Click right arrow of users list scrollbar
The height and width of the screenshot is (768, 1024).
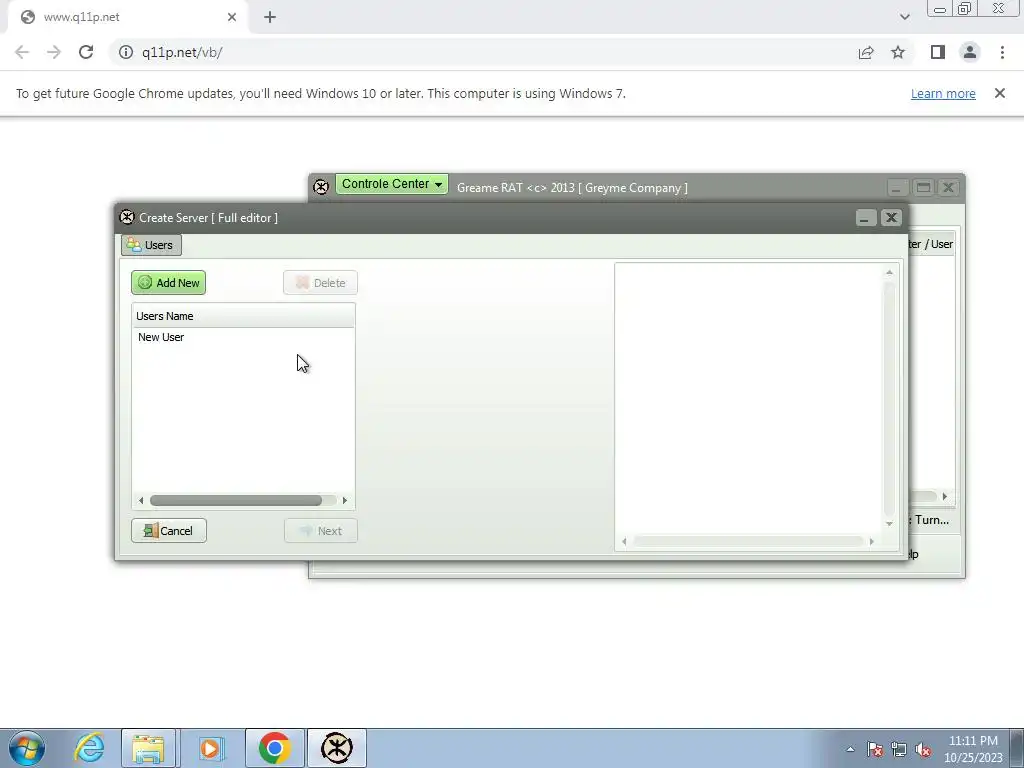tap(345, 501)
